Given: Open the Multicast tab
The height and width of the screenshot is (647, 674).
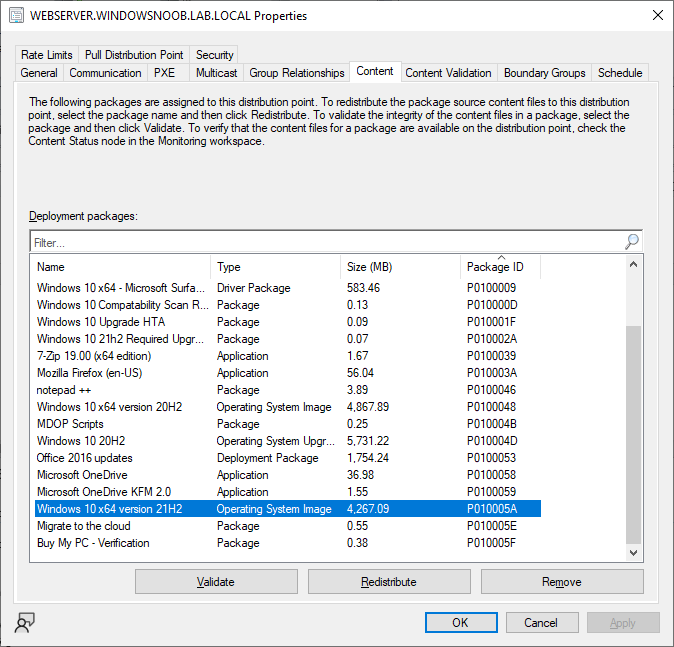Looking at the screenshot, I should pos(217,73).
